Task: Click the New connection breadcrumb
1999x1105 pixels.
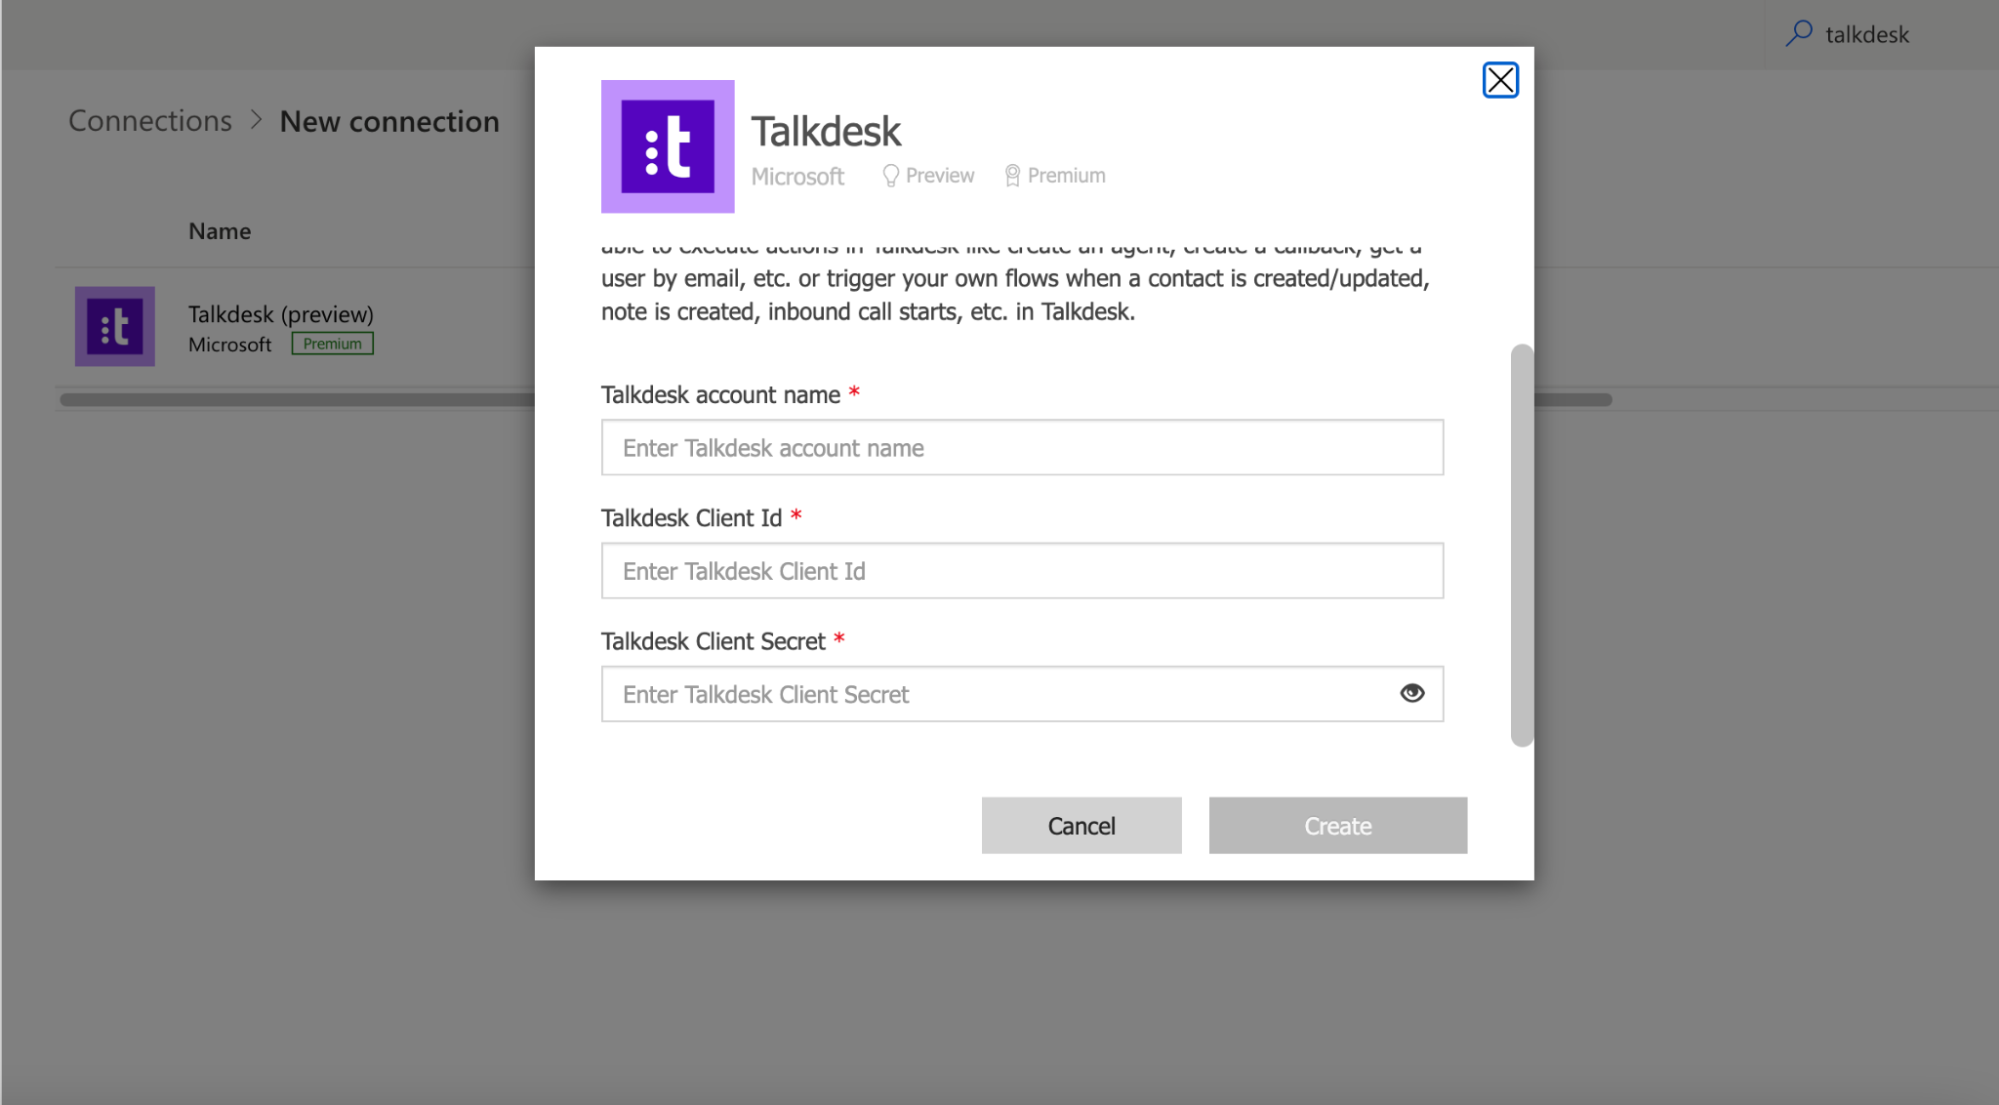Action: pos(389,121)
